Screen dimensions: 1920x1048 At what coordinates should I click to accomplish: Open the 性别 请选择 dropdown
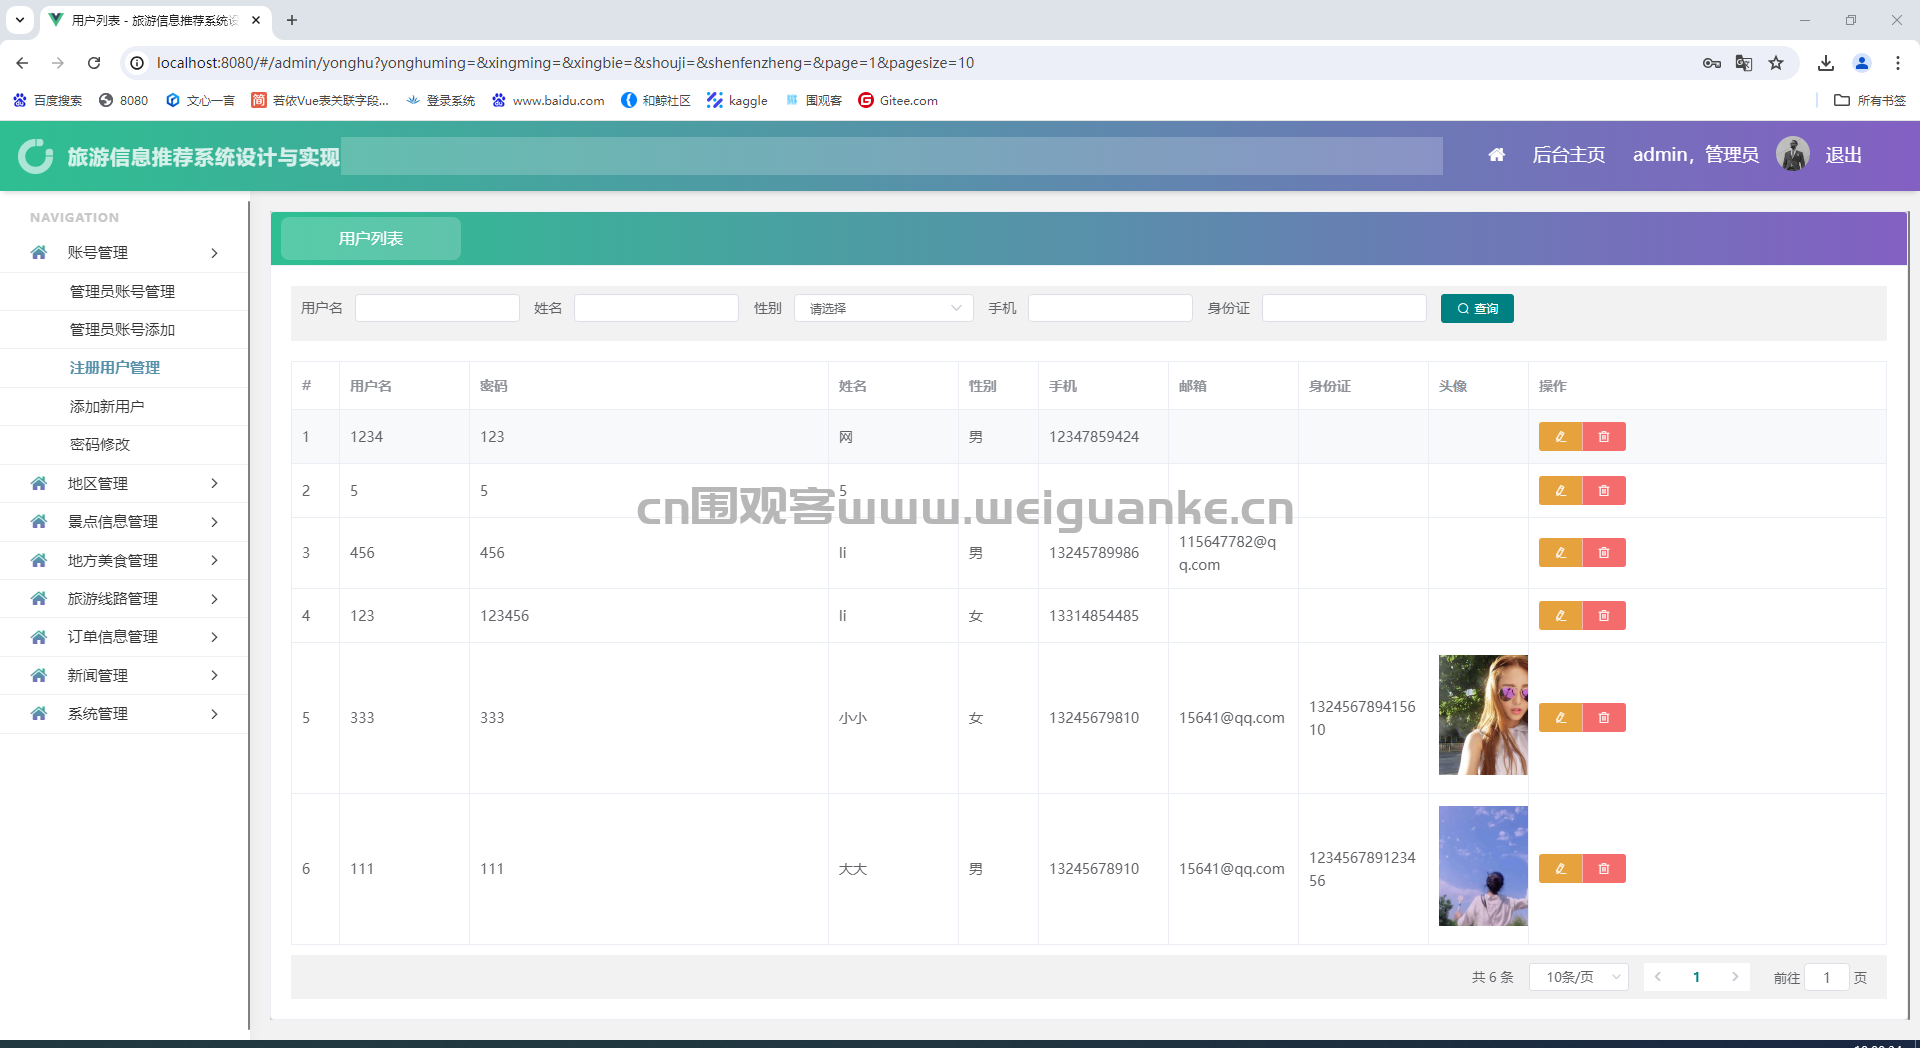[x=884, y=308]
